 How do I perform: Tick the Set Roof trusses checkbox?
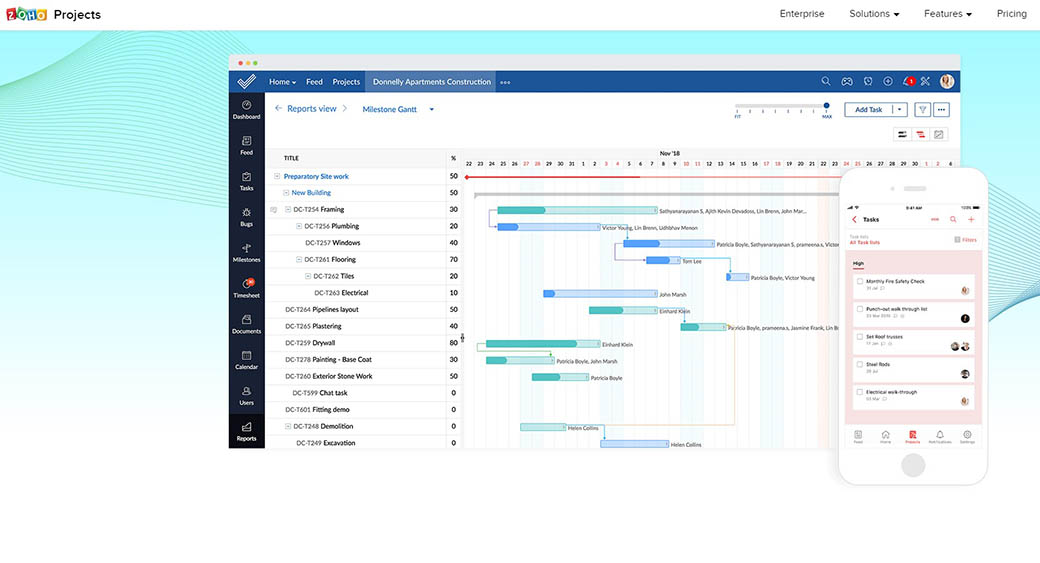[x=859, y=337]
